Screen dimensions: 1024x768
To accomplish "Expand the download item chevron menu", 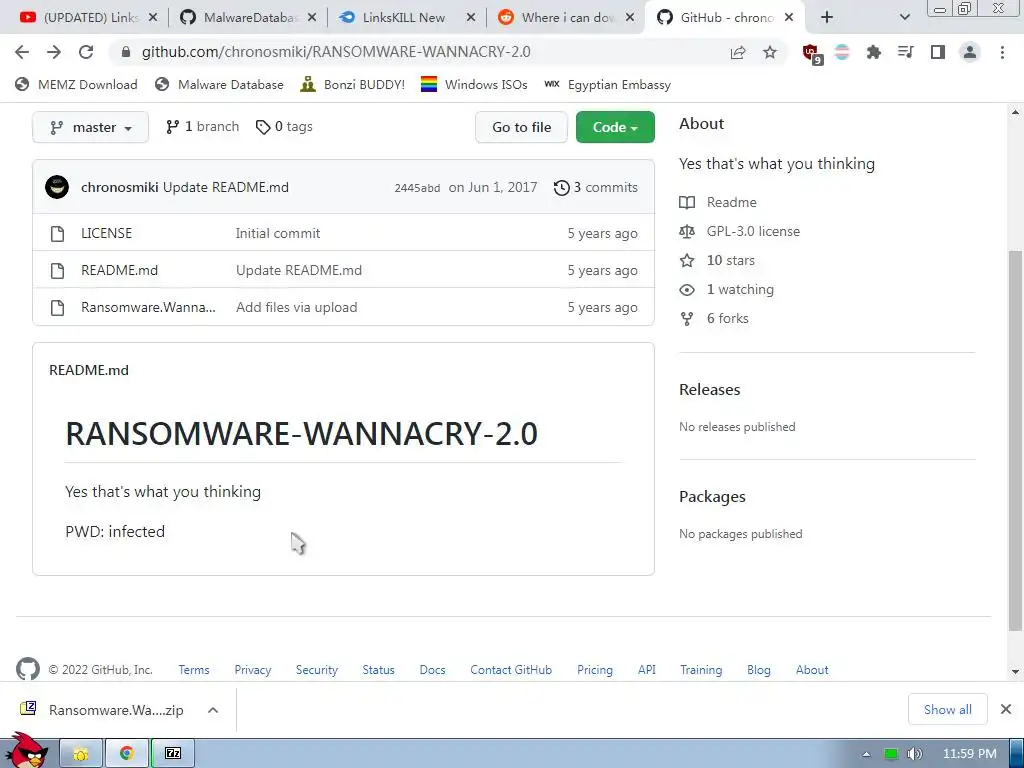I will (213, 710).
